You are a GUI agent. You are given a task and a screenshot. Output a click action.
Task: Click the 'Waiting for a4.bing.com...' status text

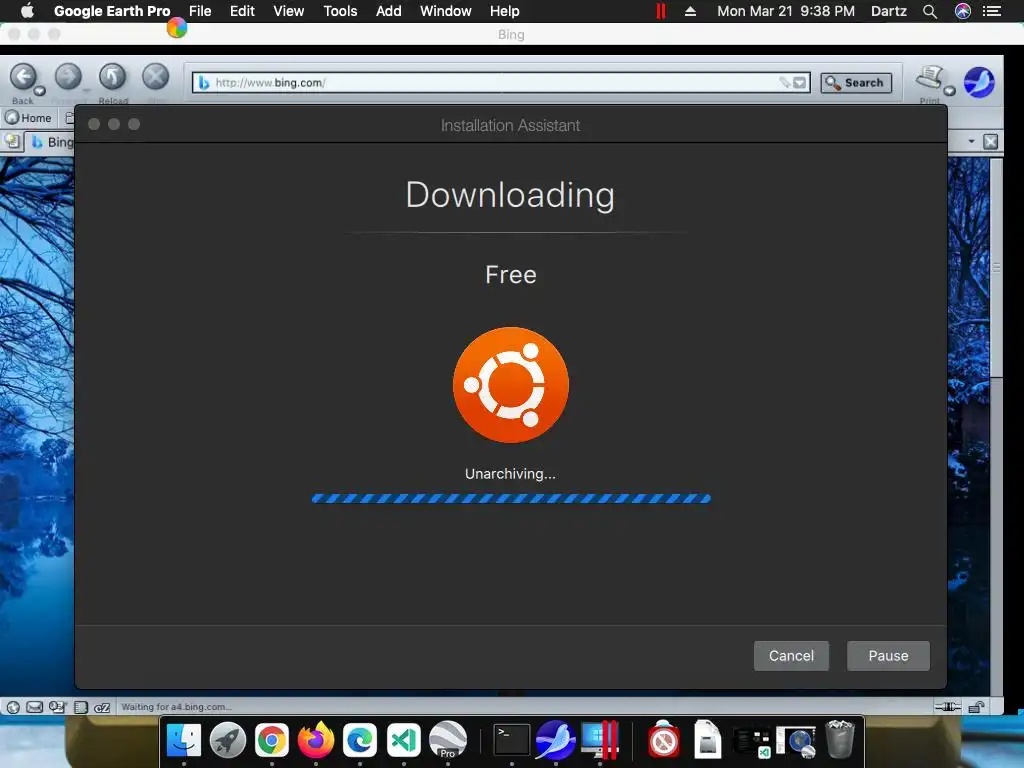(176, 707)
